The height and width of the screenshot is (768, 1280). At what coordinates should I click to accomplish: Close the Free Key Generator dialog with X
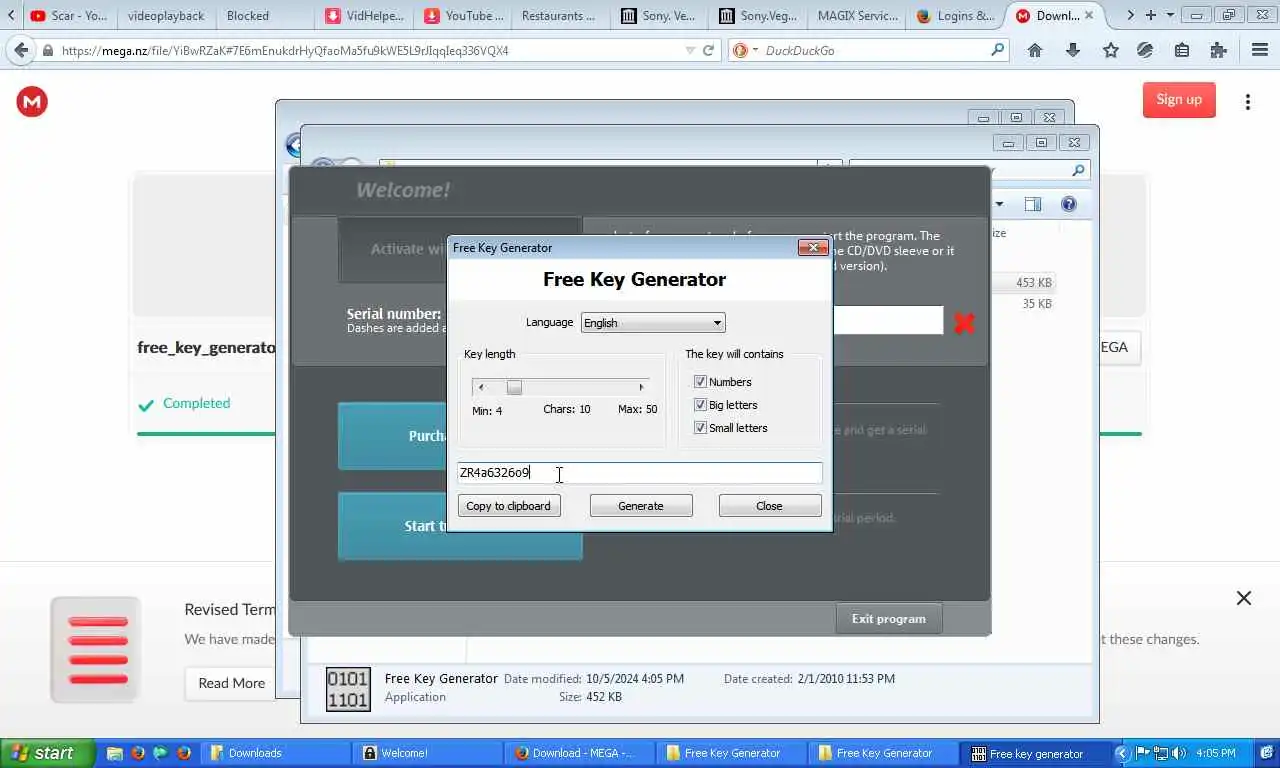pos(813,247)
